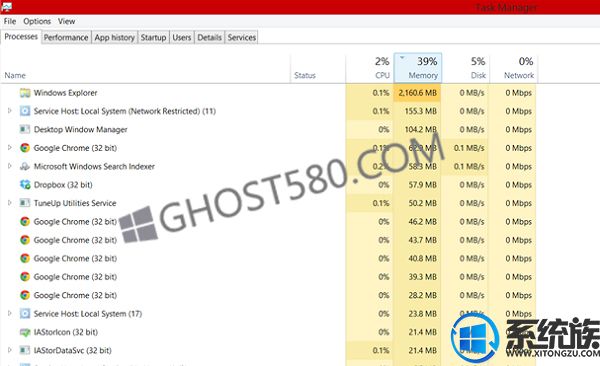This screenshot has width=600, height=366.
Task: Expand Service Host: Local System (Network Restricted)
Action: coord(10,111)
